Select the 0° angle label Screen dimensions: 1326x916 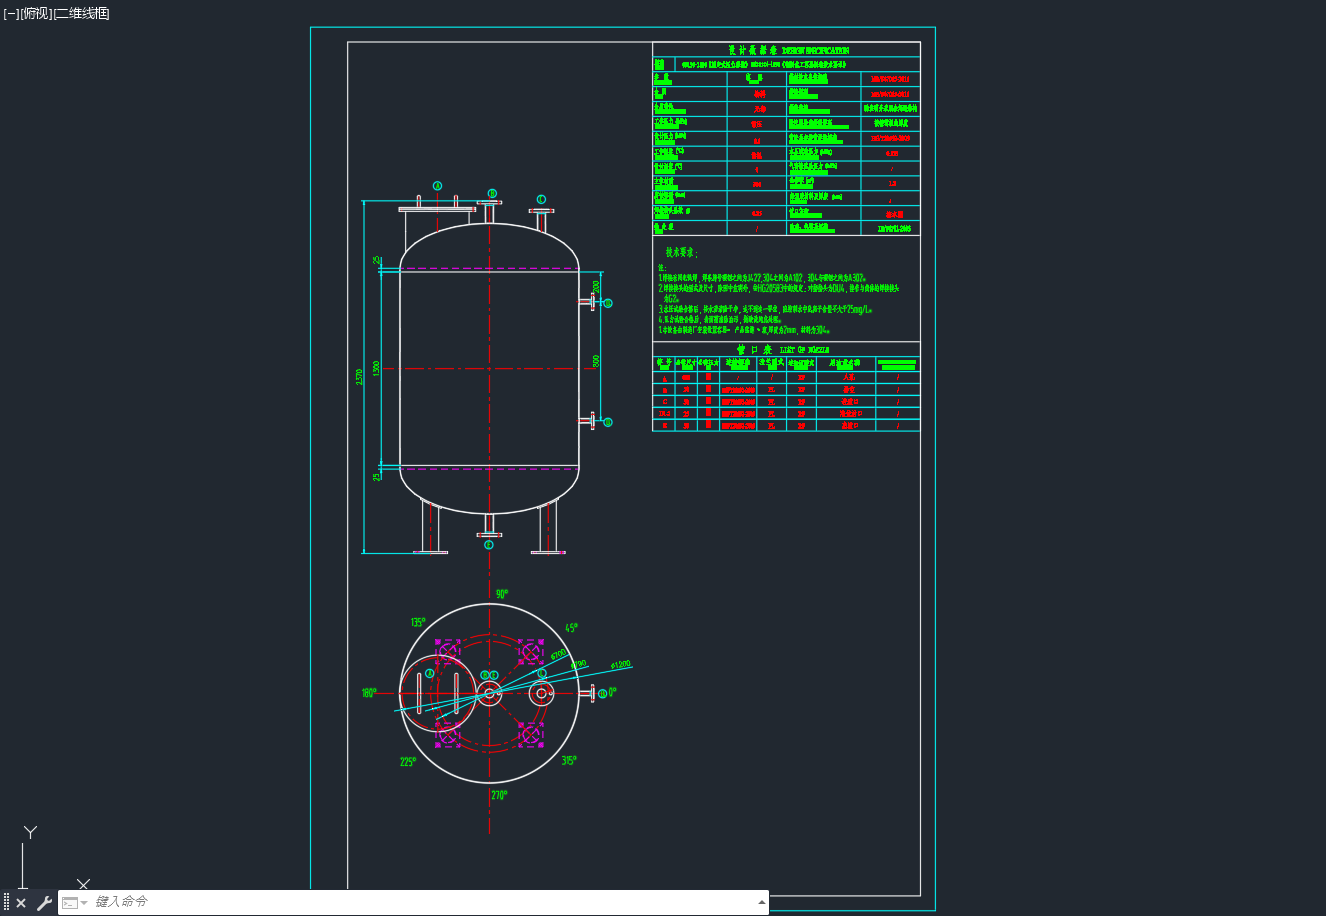pos(612,691)
